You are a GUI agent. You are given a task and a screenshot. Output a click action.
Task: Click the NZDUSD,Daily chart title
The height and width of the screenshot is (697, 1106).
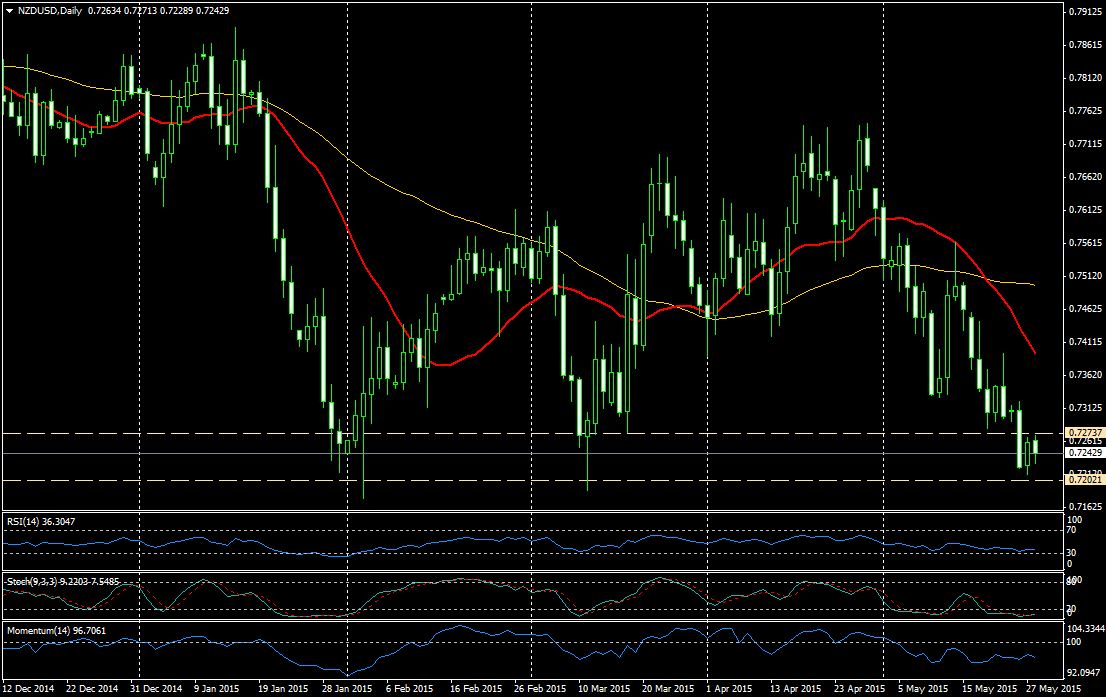pos(46,9)
